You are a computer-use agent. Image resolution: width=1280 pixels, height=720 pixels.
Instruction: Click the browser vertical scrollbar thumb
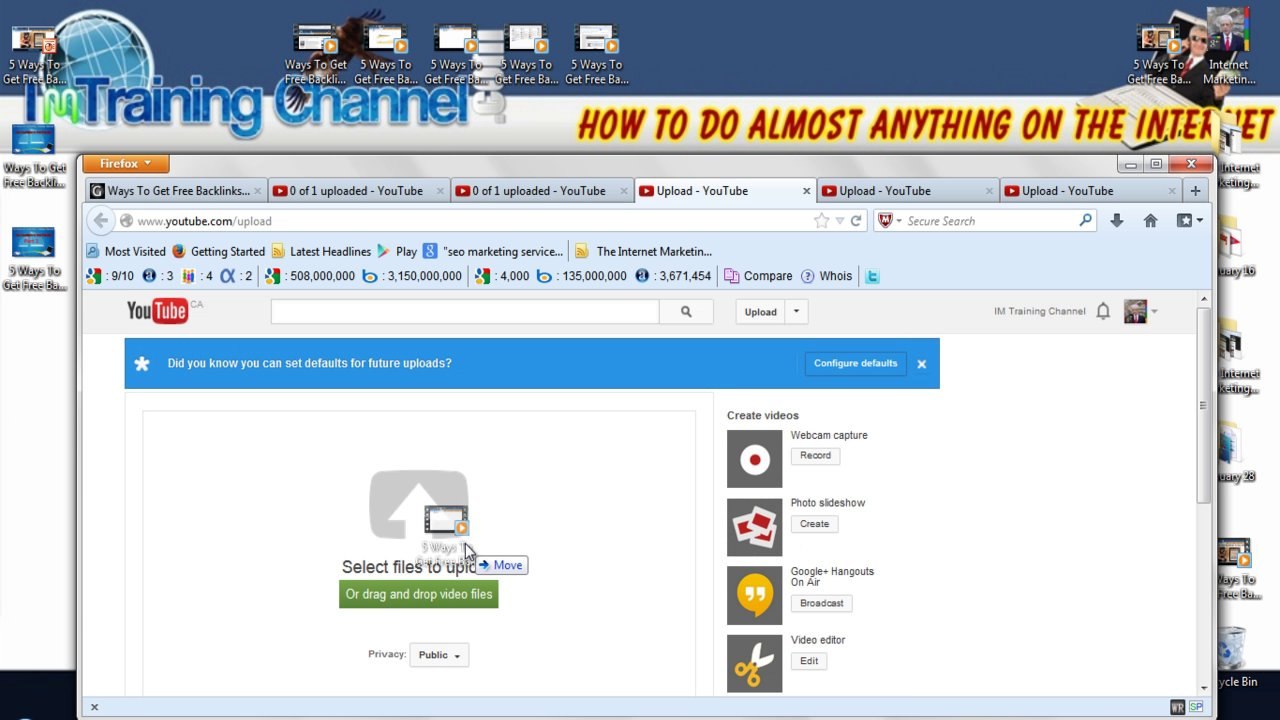tap(1204, 405)
